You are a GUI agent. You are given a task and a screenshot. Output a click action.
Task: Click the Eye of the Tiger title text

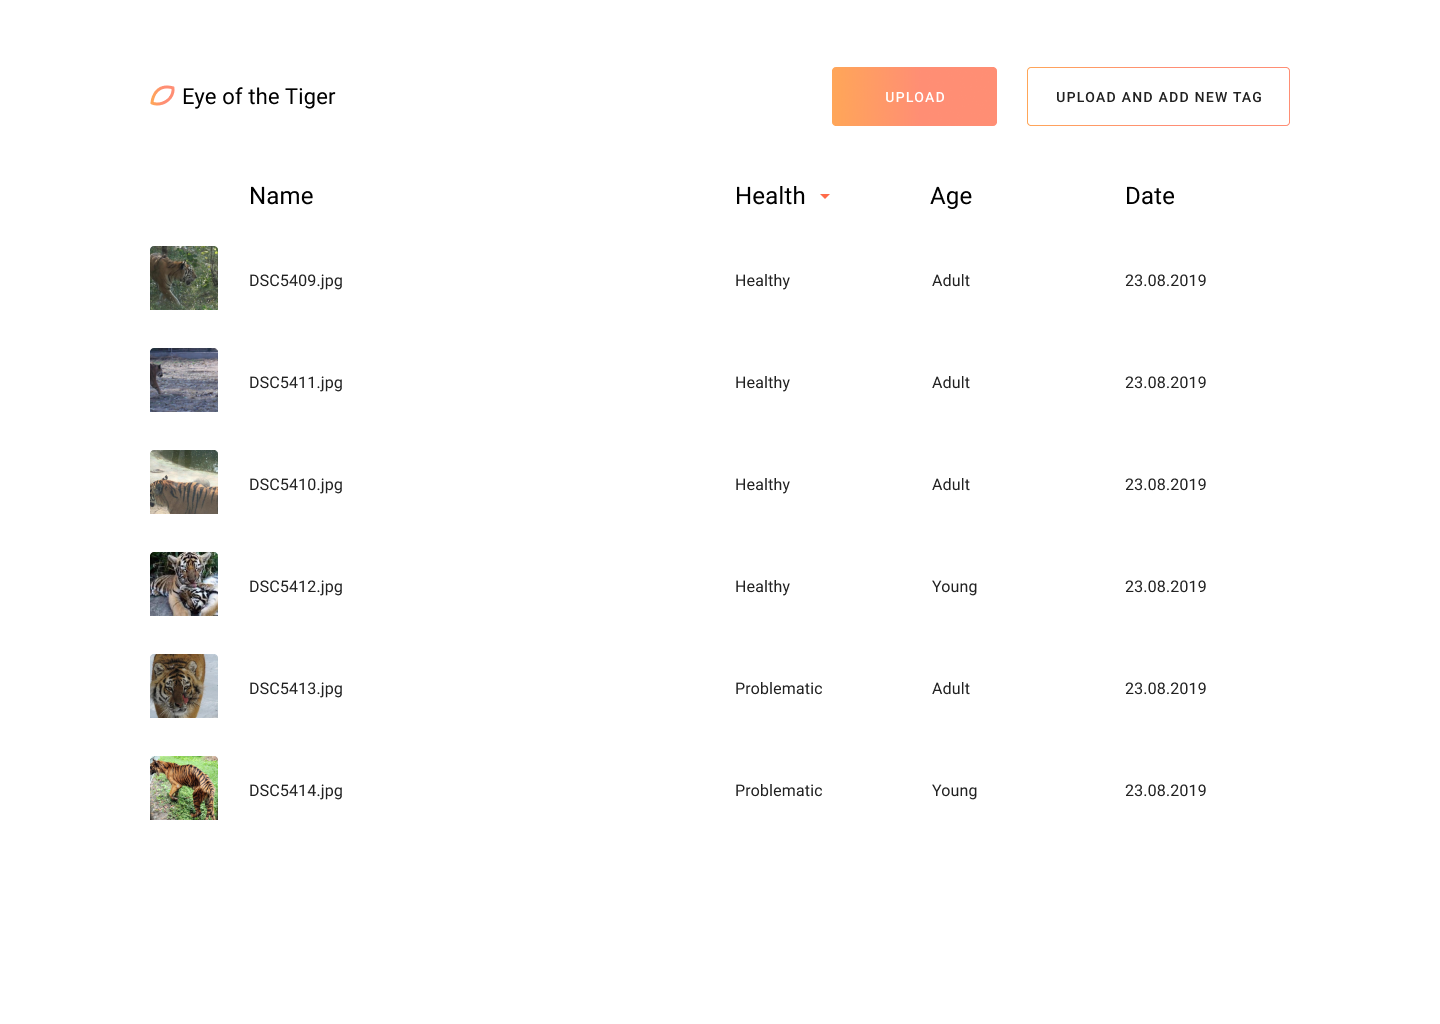coord(258,96)
